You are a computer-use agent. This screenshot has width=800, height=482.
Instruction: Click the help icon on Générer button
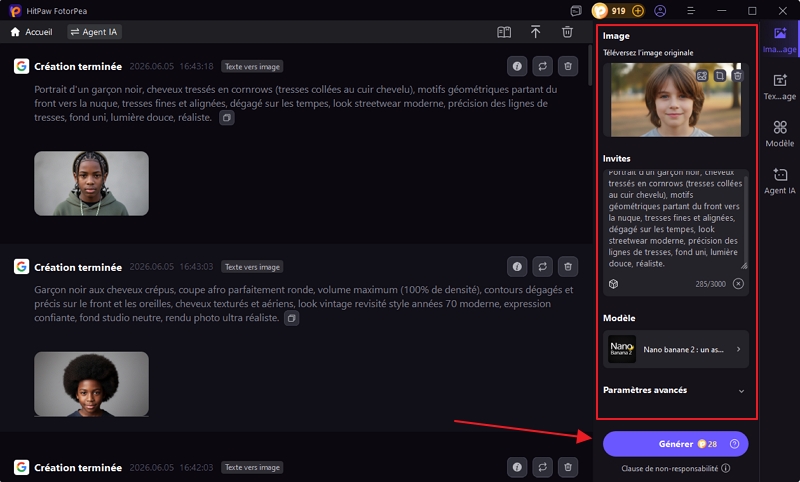point(734,444)
